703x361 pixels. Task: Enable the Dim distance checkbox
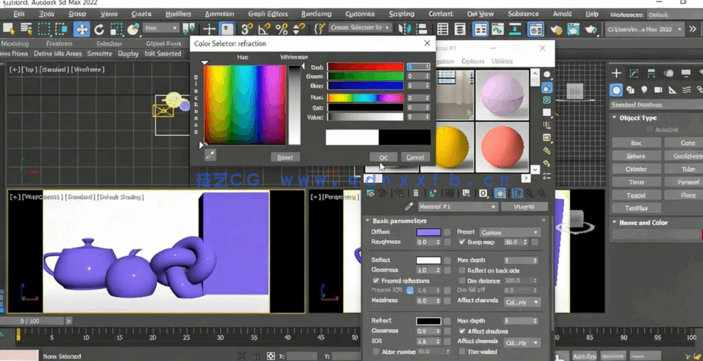tap(462, 281)
